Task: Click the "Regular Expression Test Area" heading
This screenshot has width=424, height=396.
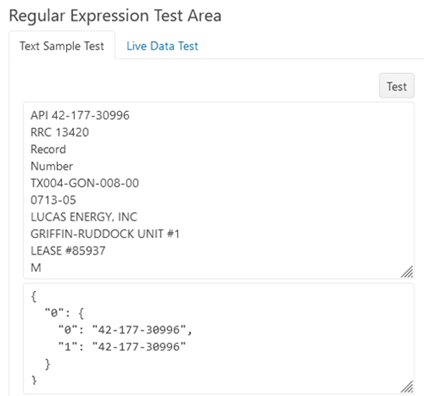Action: (x=115, y=16)
